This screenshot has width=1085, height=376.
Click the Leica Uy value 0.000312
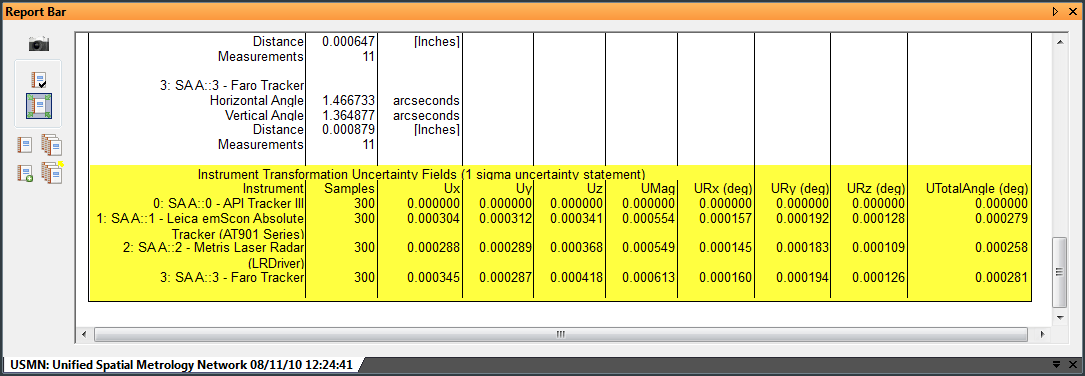[505, 219]
